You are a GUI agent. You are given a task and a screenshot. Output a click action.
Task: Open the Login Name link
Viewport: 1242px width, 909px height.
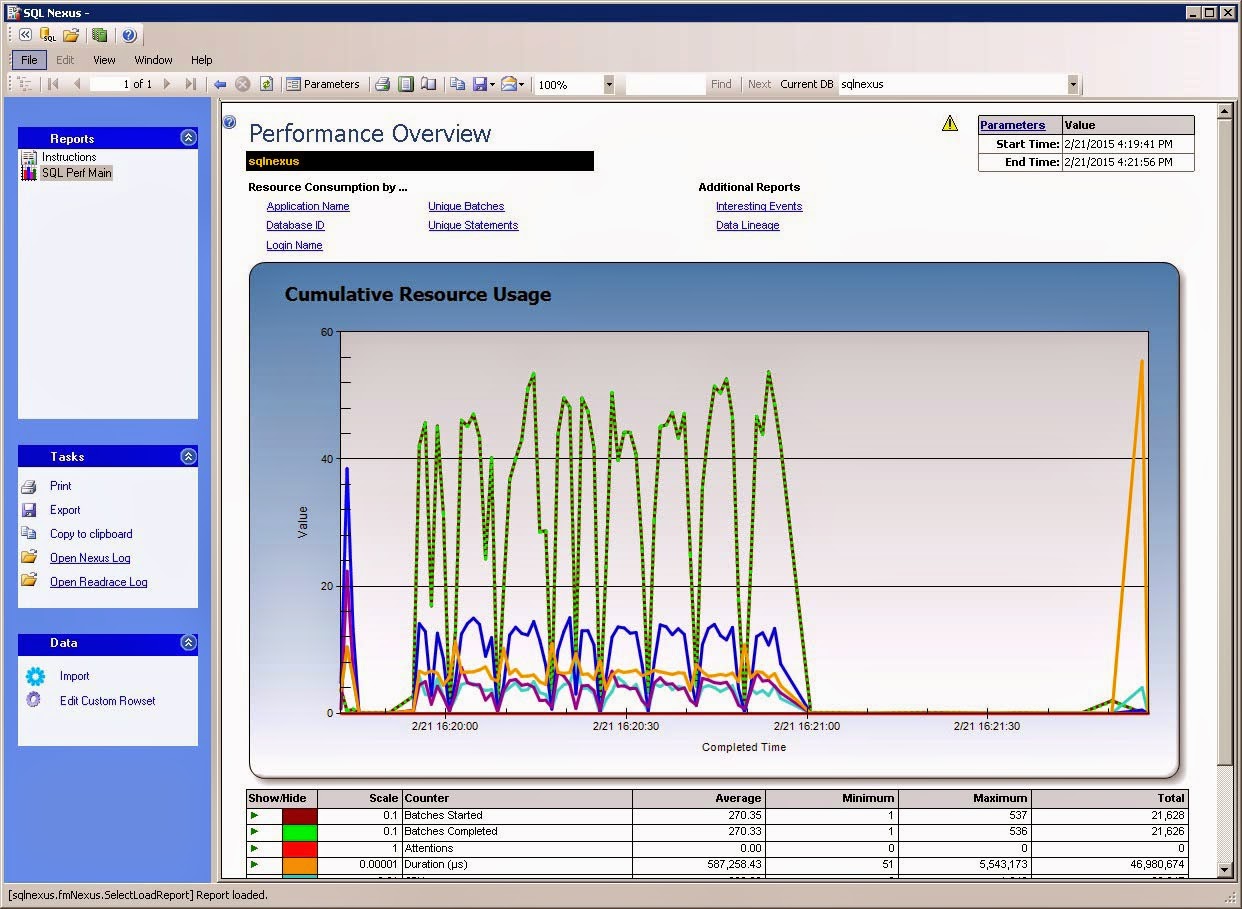pos(294,245)
